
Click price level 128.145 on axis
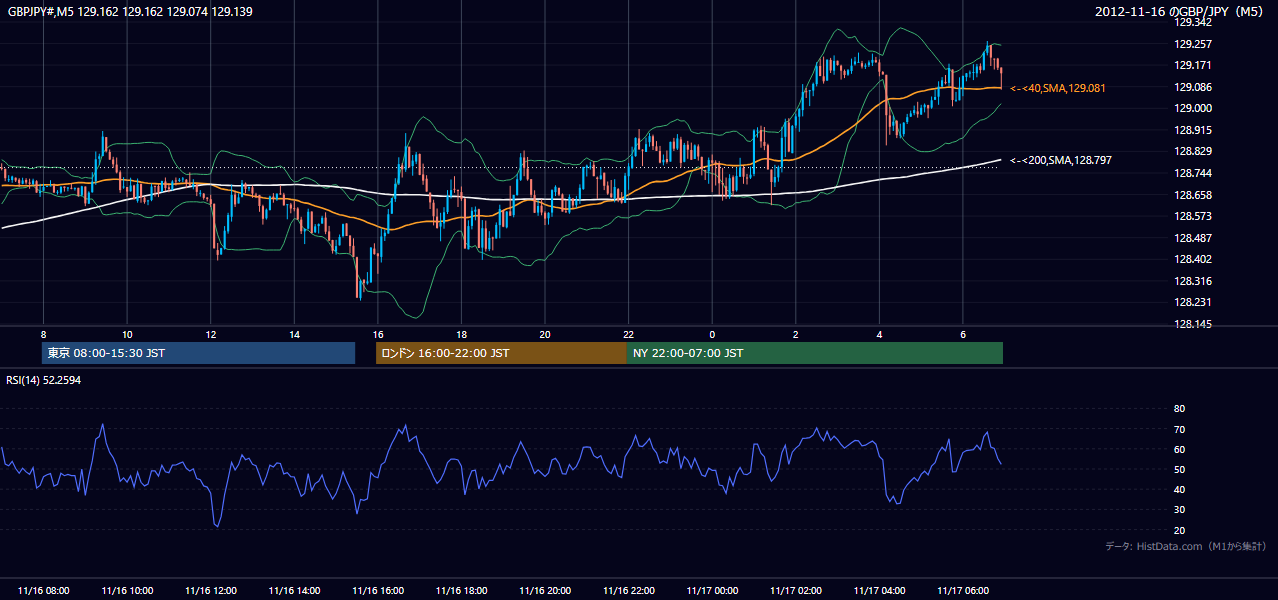(x=1194, y=324)
